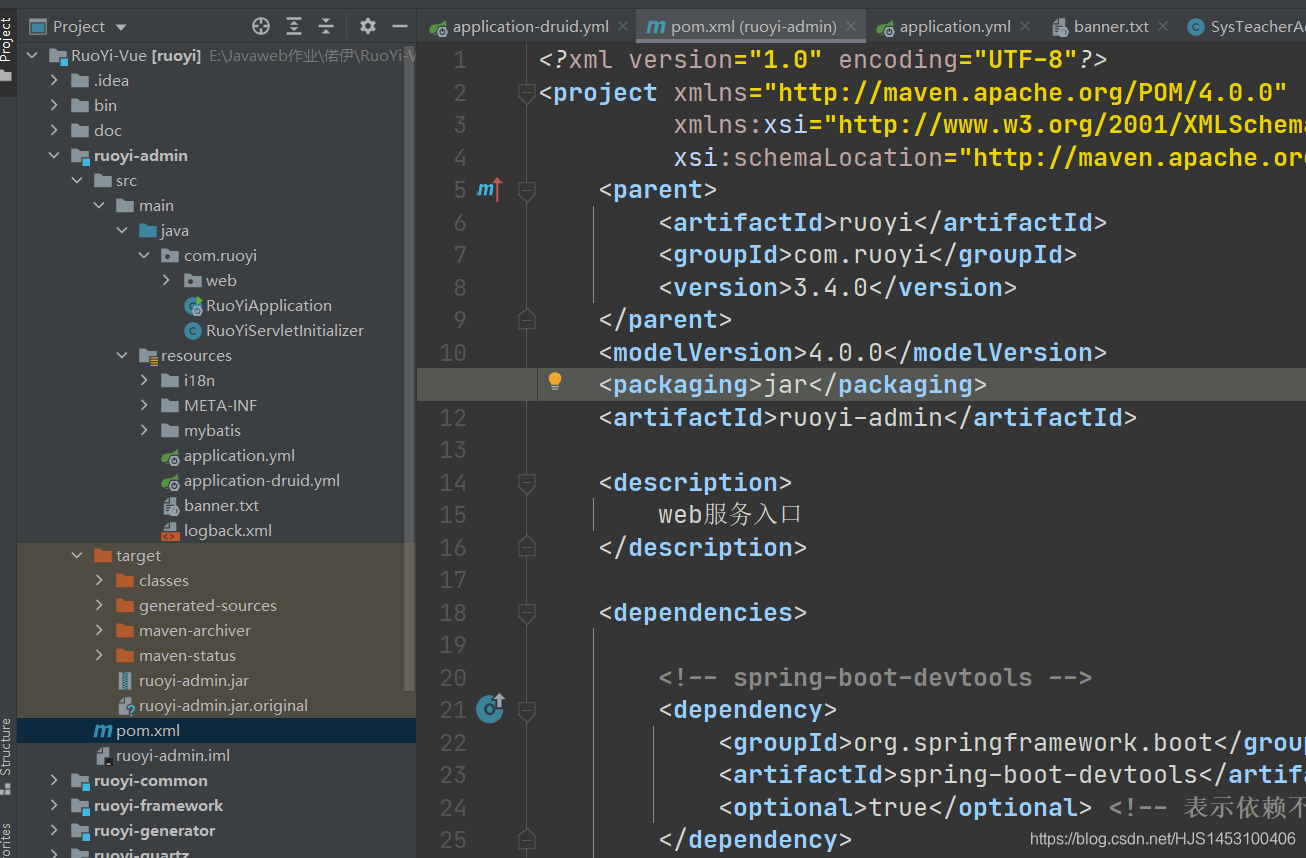
Task: Open application-druid.yml in project tree
Action: pos(250,480)
